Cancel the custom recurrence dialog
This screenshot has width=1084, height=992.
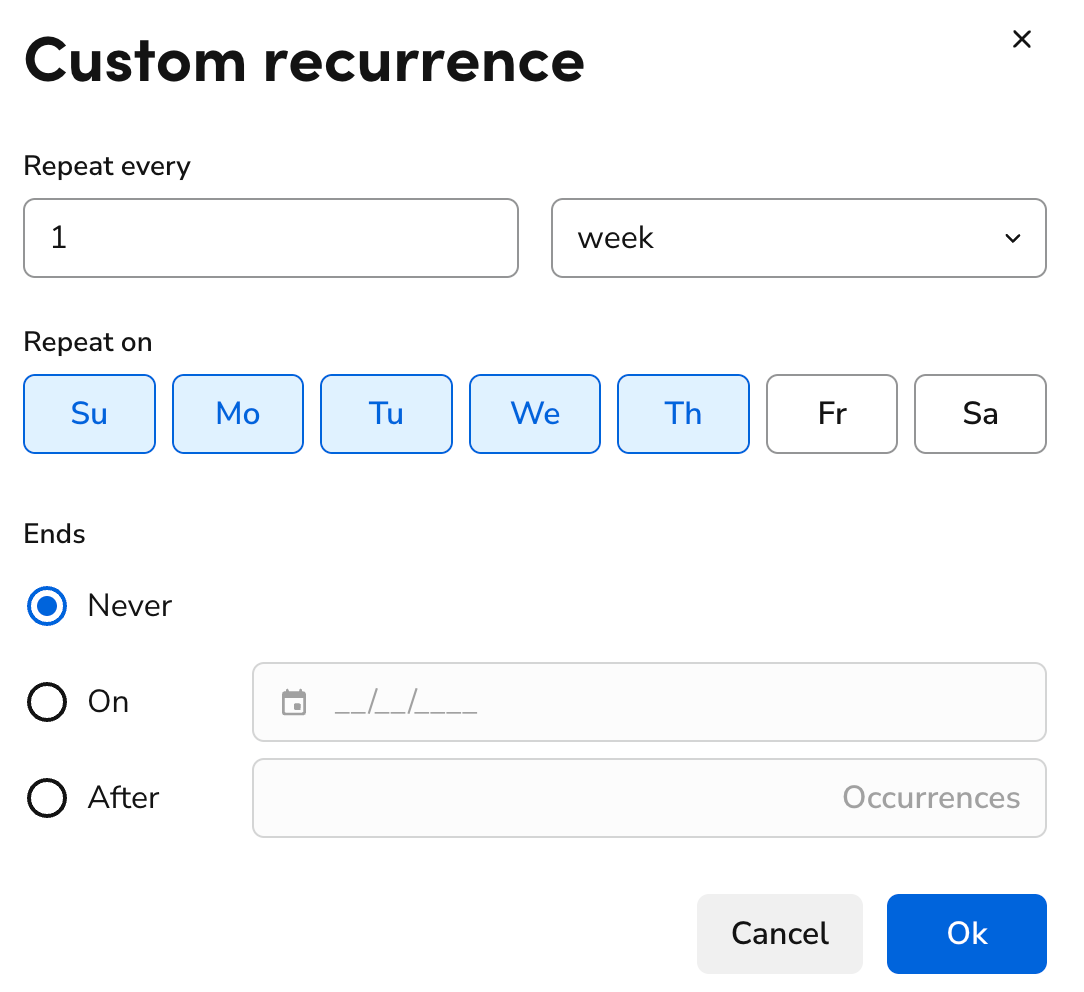click(779, 933)
